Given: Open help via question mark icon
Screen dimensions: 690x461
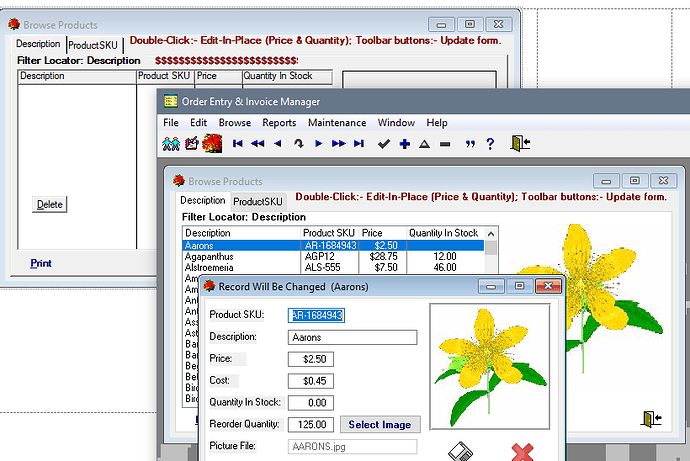Looking at the screenshot, I should point(490,144).
